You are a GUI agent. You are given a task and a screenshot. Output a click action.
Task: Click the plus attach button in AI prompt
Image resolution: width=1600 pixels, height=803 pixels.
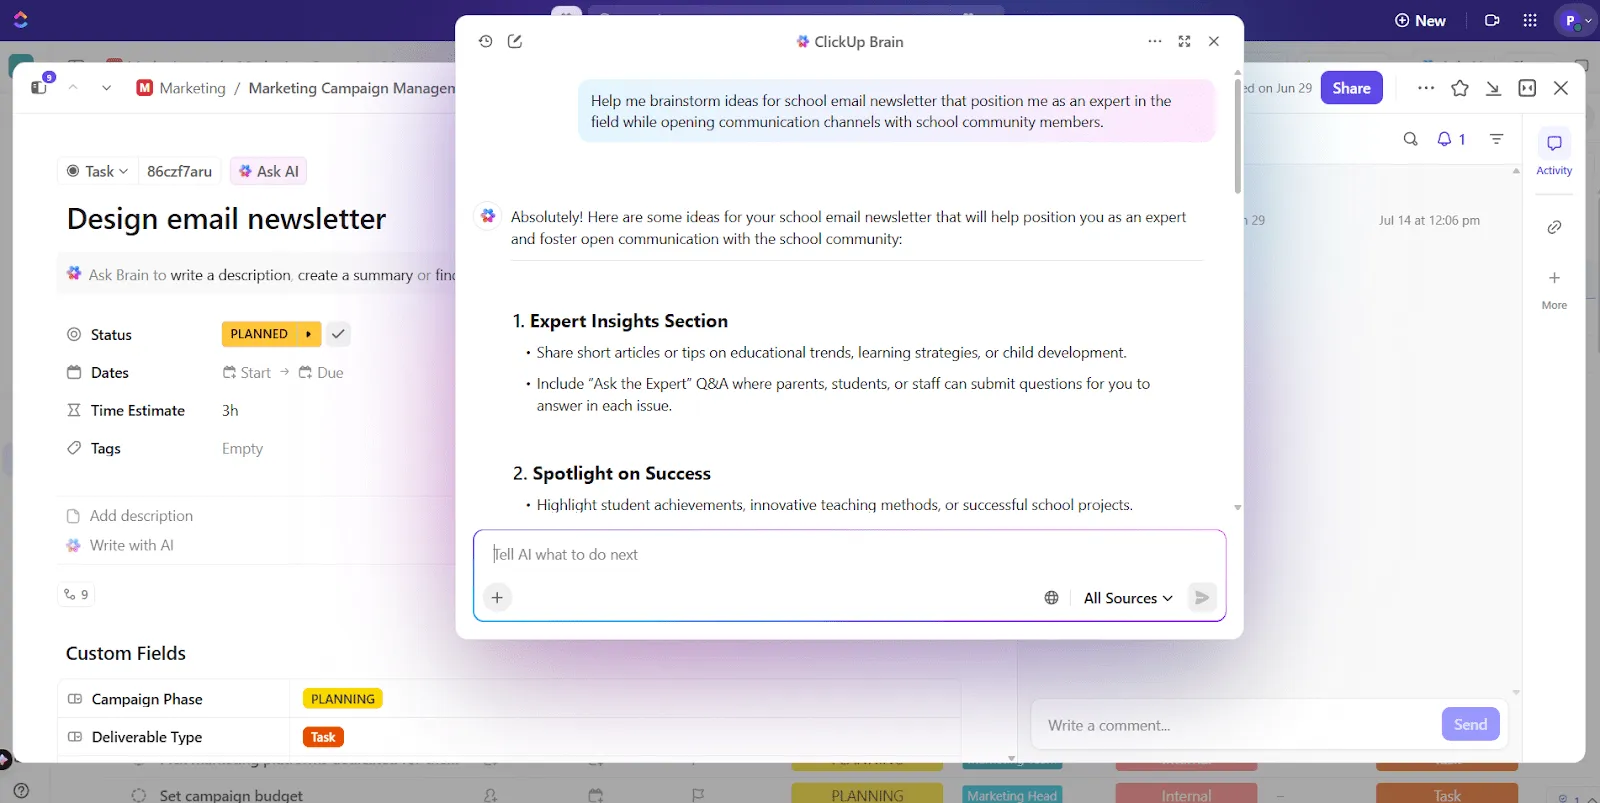pos(497,597)
